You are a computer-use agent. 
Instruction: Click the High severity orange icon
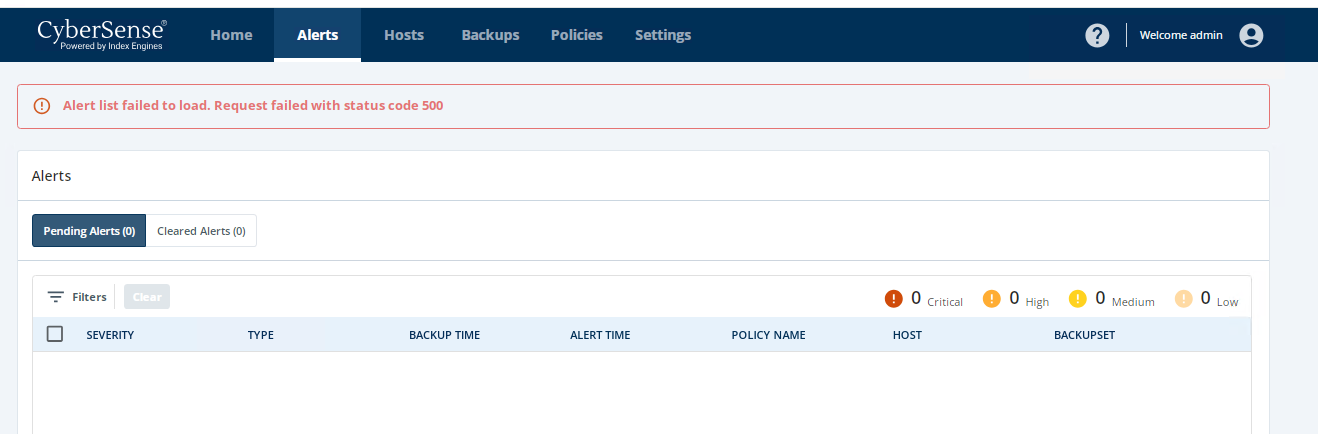pos(992,299)
